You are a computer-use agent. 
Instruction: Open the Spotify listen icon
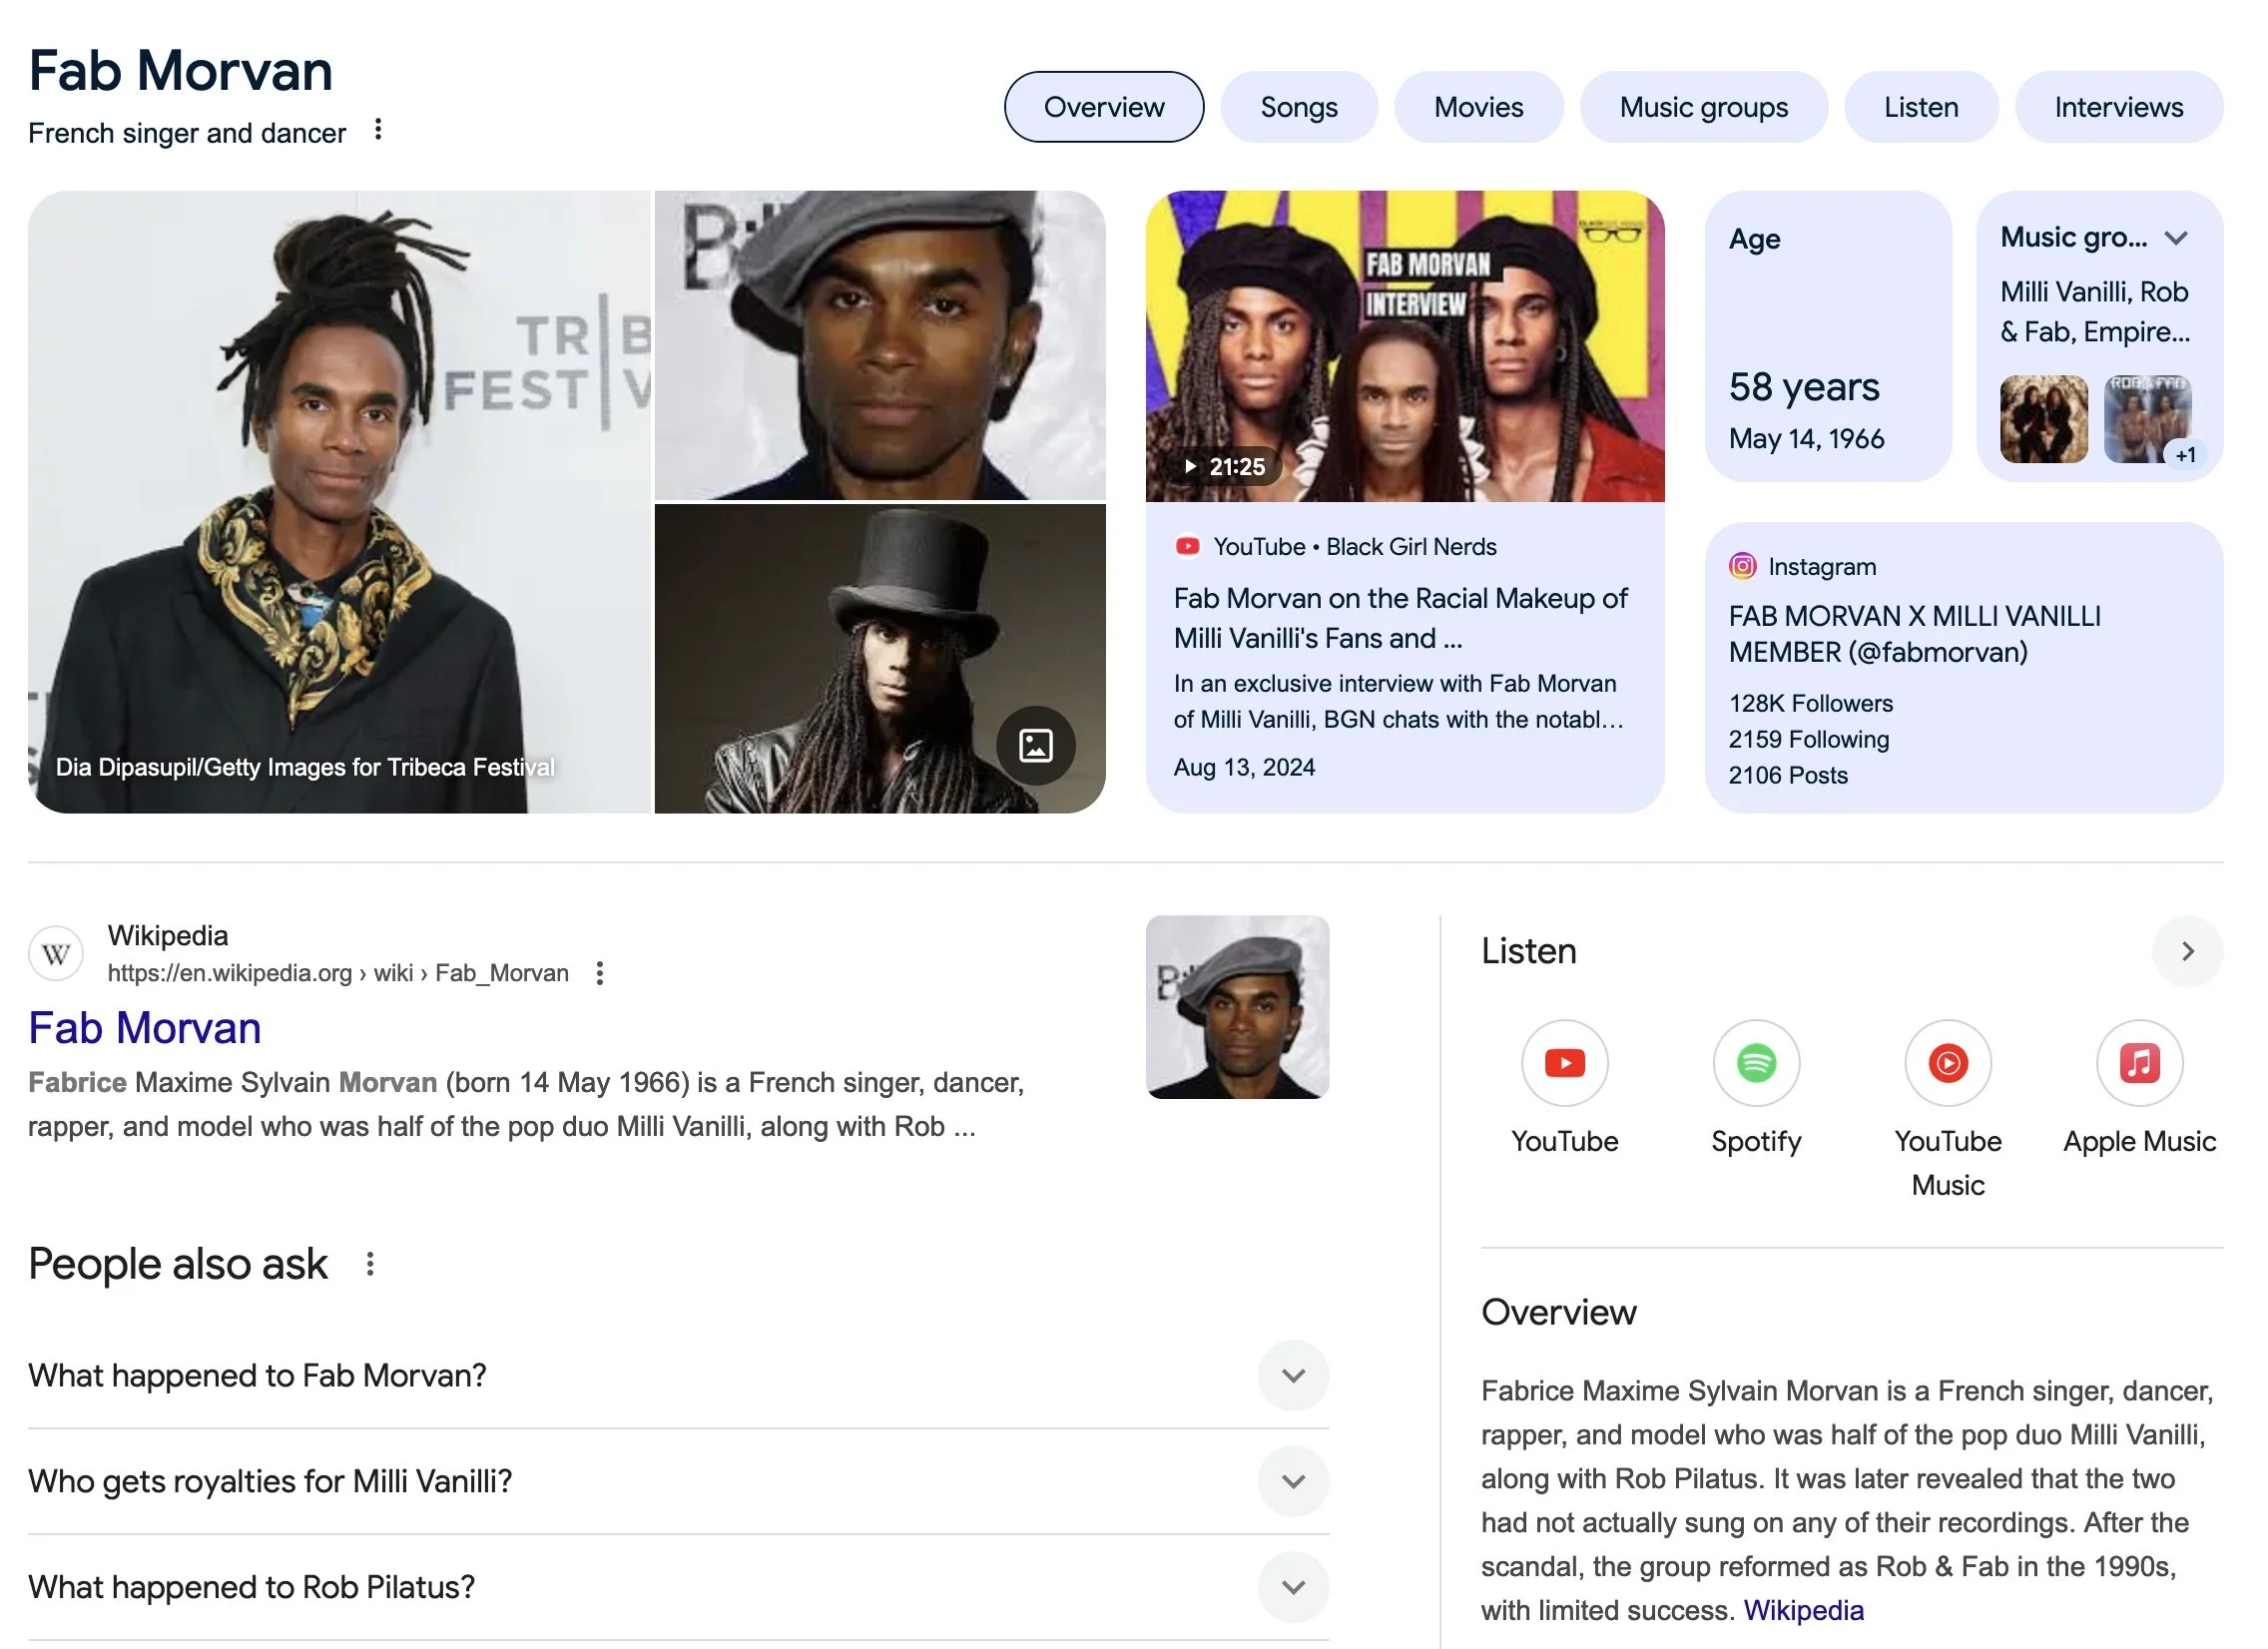1756,1062
